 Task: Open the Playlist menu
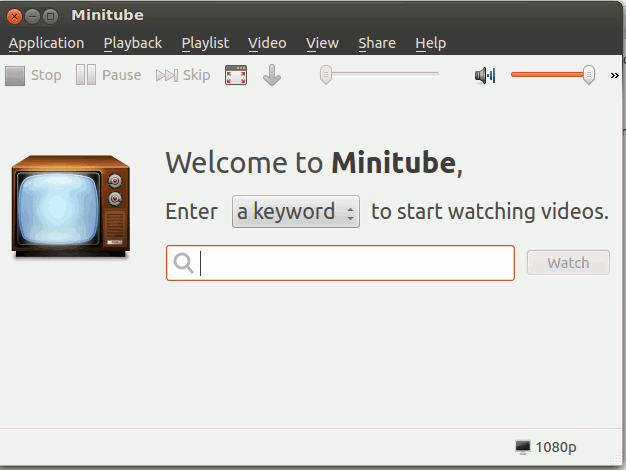point(205,43)
